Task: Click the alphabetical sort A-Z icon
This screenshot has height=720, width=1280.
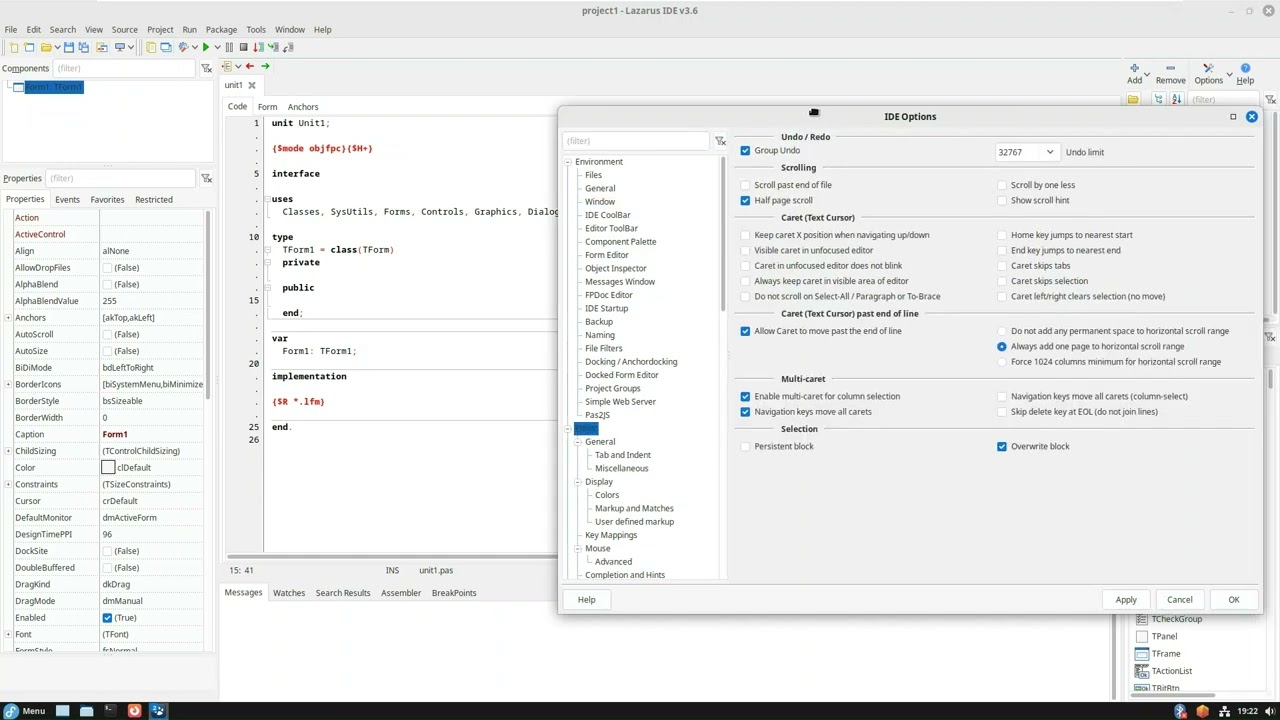Action: 1176,99
